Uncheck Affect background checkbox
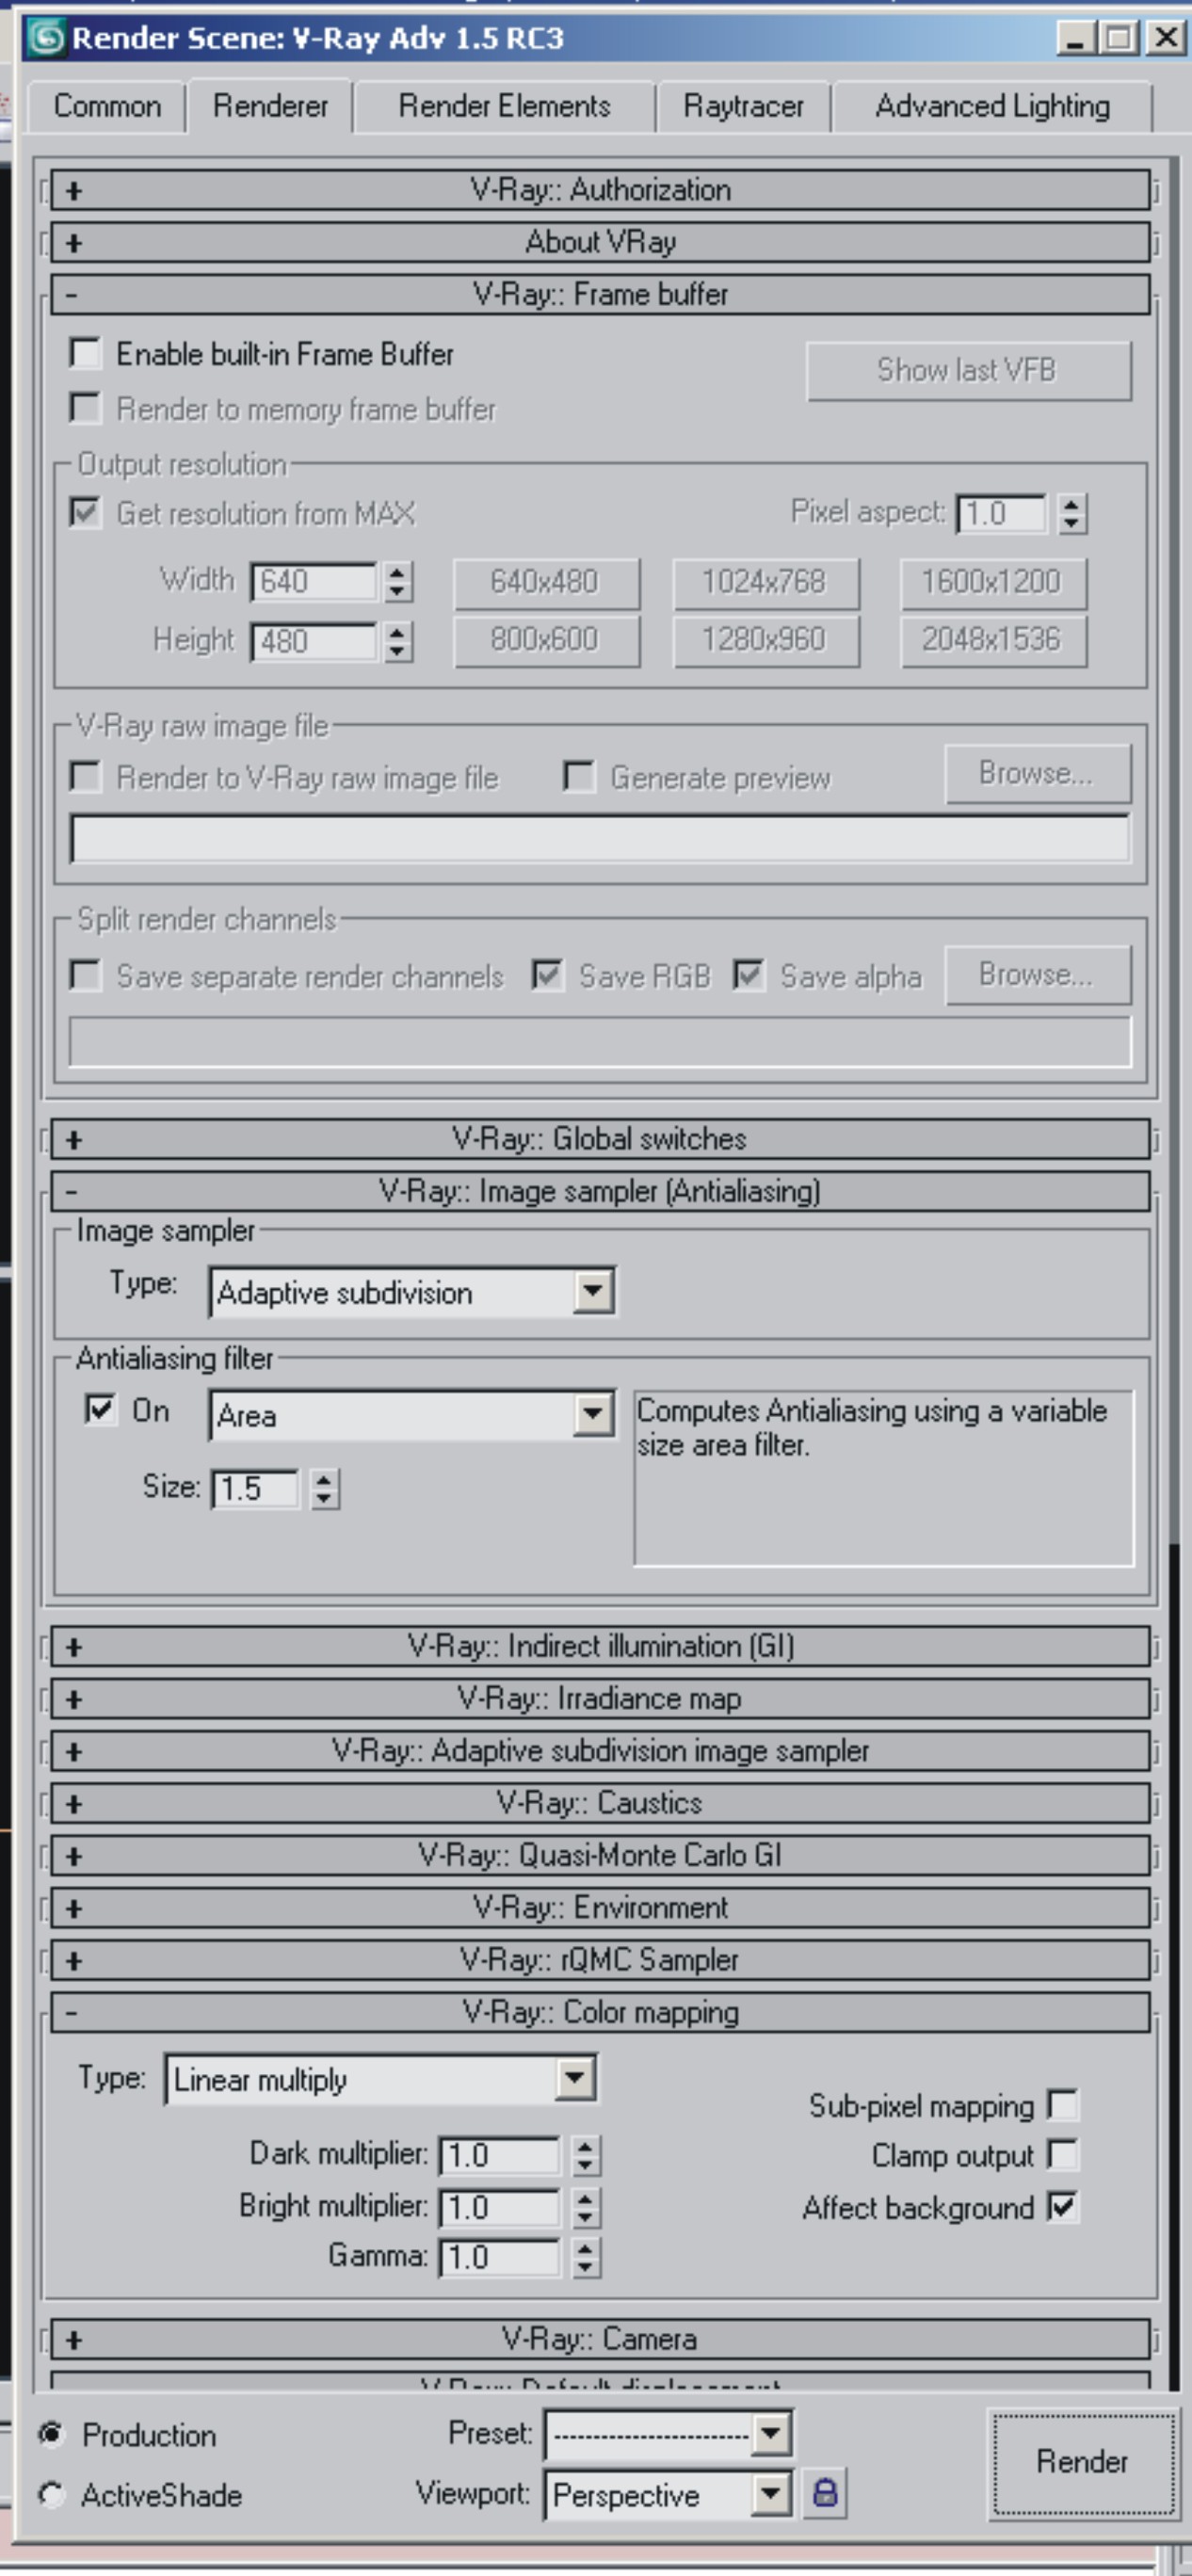 click(1063, 2206)
